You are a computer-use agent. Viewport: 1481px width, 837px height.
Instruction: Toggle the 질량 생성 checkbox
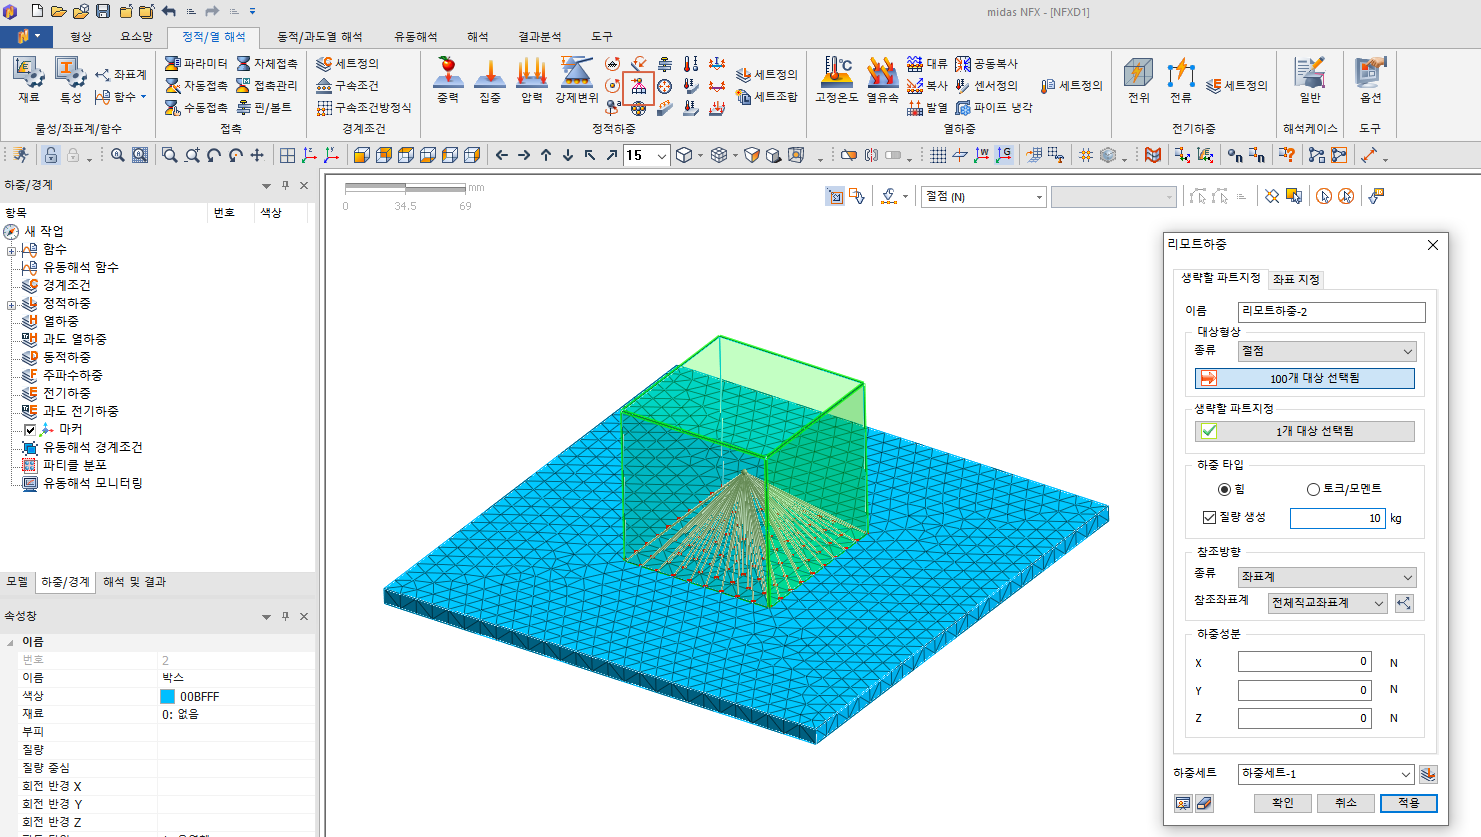pyautogui.click(x=1209, y=517)
